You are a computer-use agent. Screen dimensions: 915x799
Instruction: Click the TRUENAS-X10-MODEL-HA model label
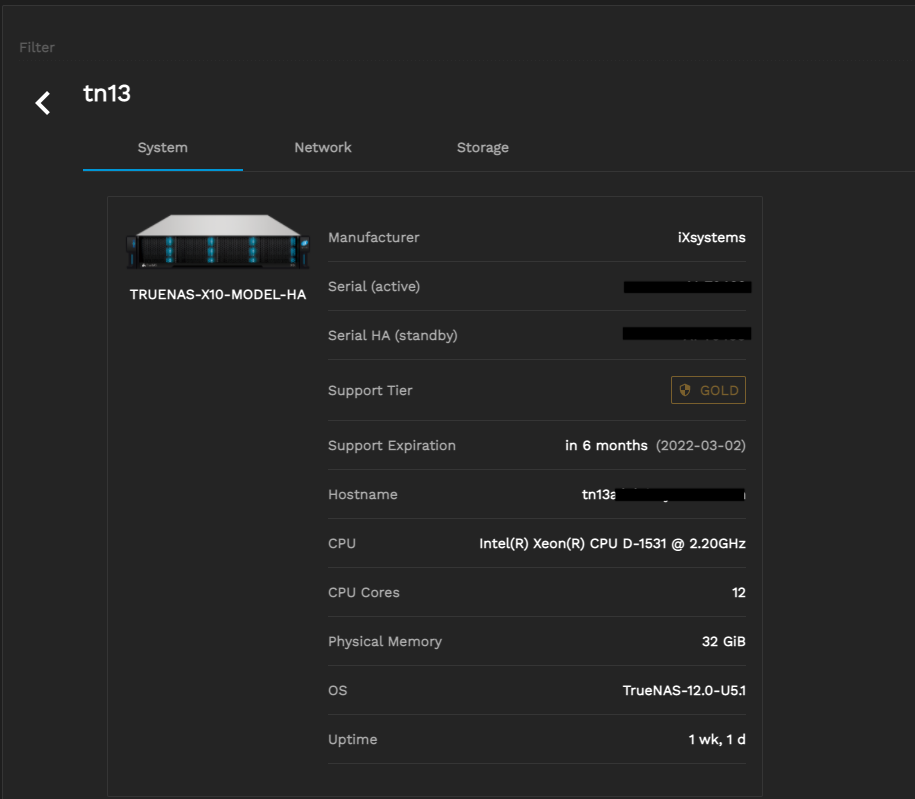click(x=218, y=295)
